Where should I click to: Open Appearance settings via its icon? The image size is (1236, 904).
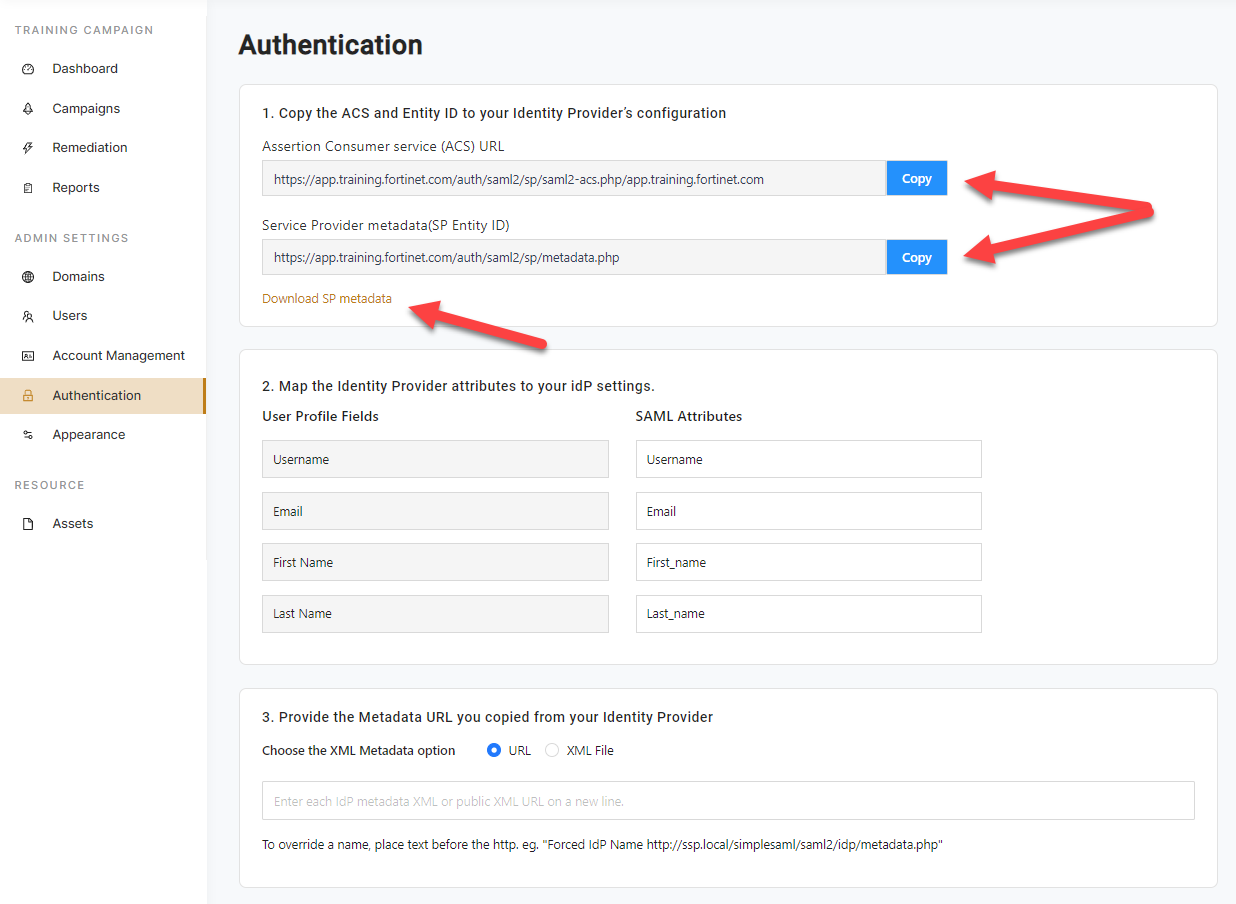point(29,434)
